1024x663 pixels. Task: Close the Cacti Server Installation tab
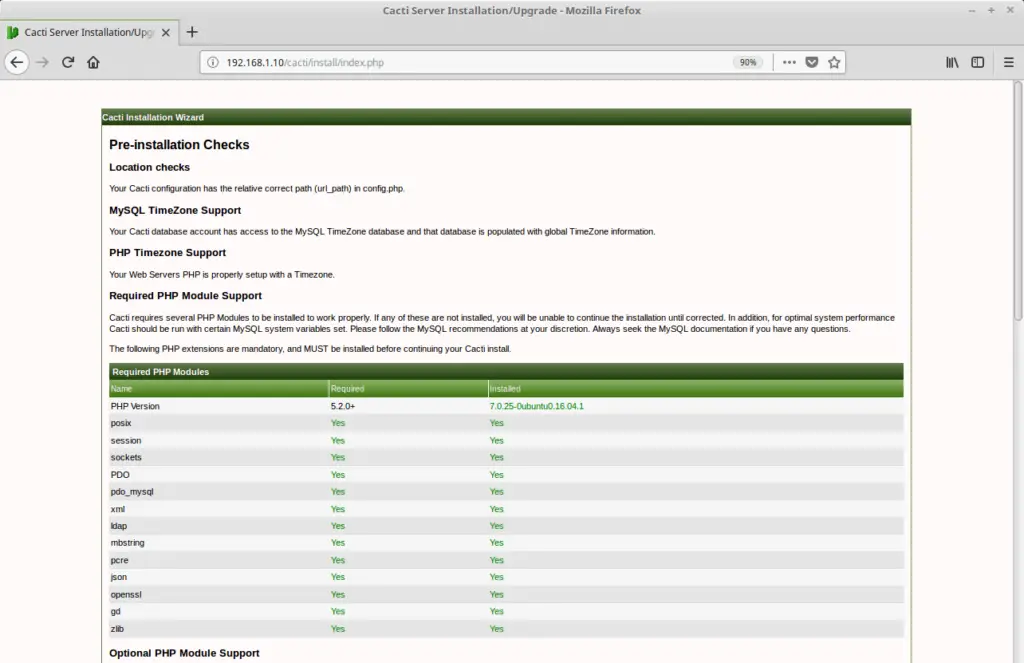point(166,33)
